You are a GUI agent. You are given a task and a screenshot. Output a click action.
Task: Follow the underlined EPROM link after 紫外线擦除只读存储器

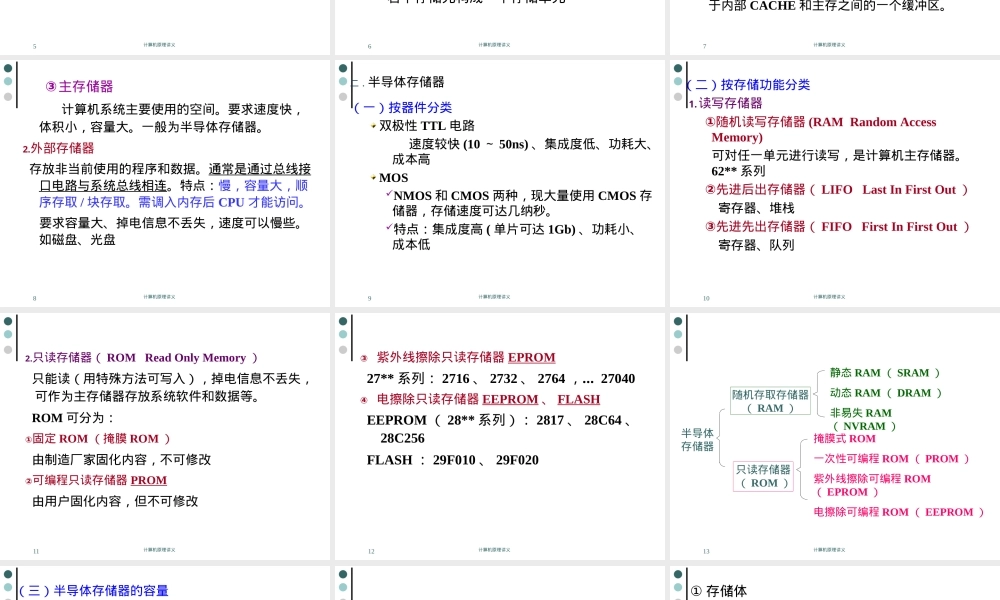[531, 357]
